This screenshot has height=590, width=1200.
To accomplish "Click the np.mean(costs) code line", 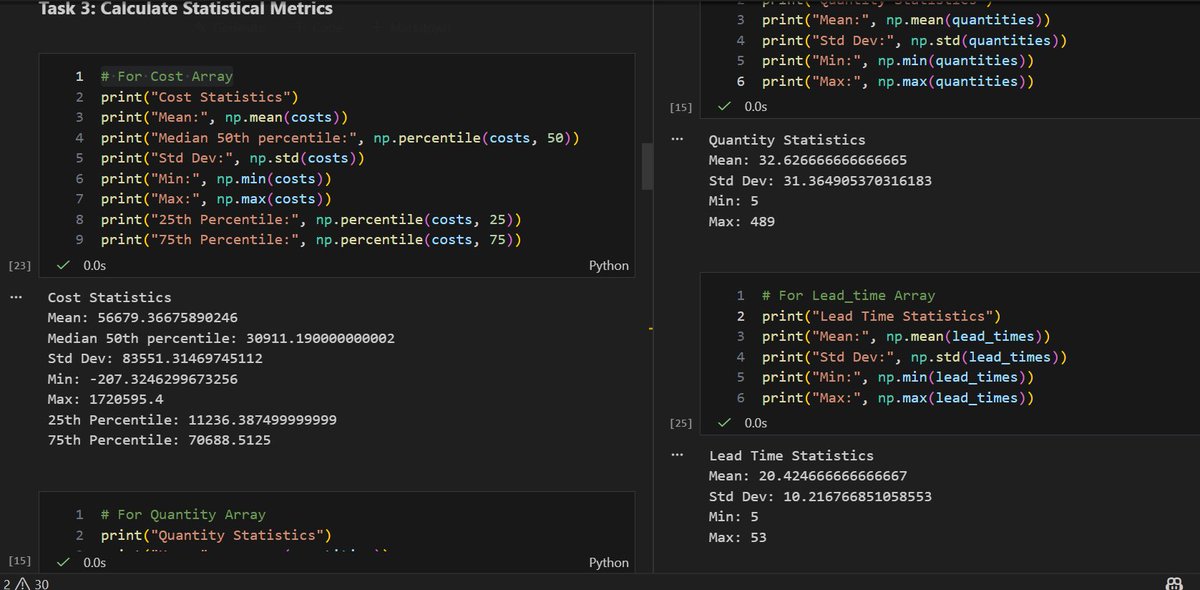I will tap(224, 117).
